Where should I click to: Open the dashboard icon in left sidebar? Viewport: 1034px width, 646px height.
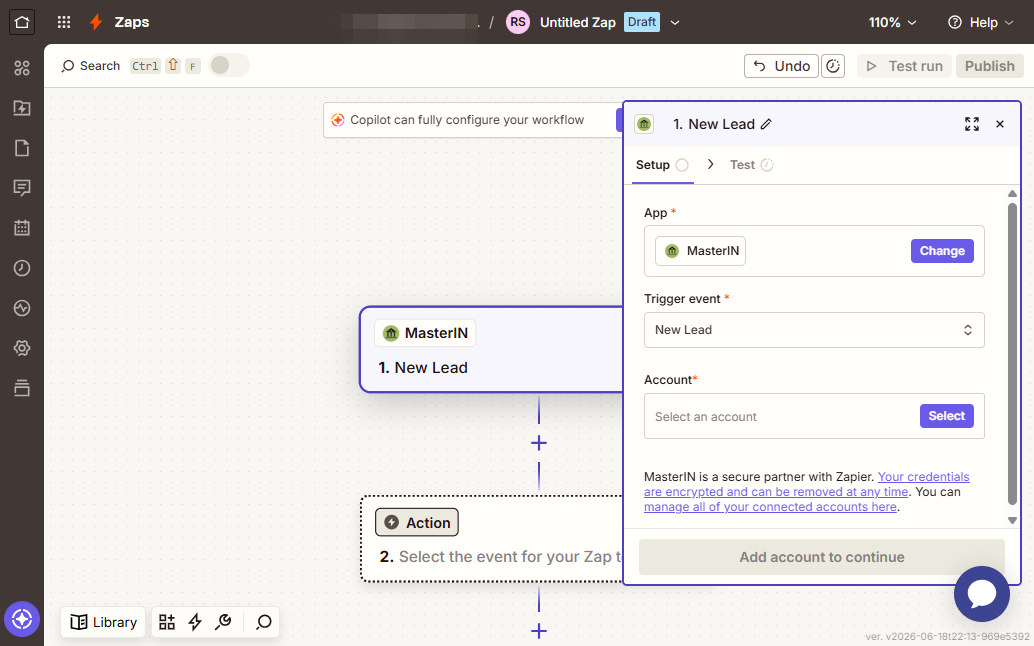(x=22, y=68)
